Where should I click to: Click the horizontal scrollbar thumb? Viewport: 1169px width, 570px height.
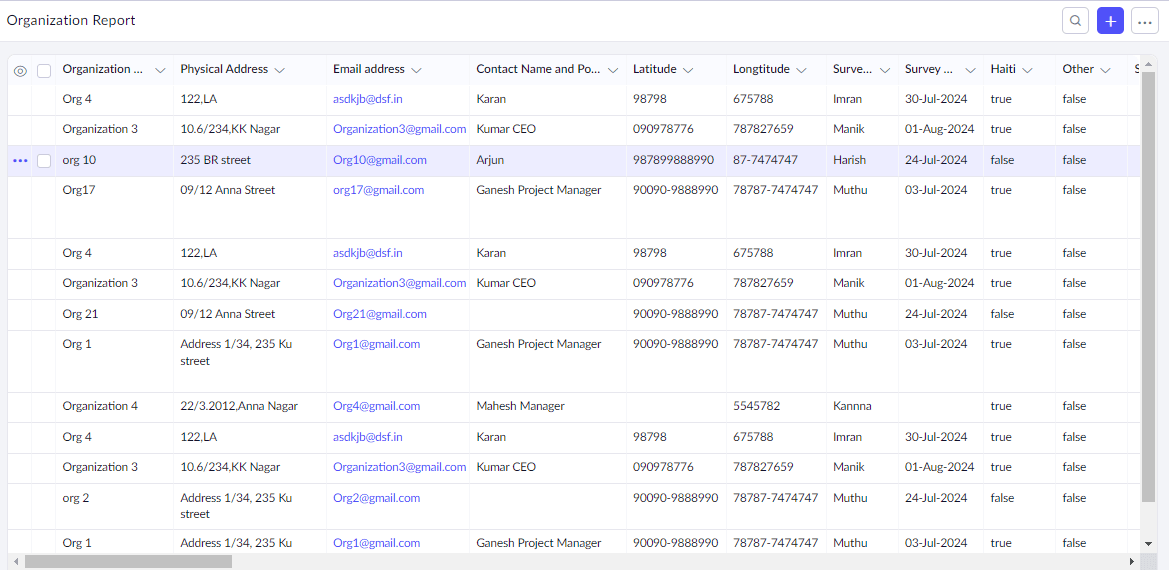coord(128,562)
